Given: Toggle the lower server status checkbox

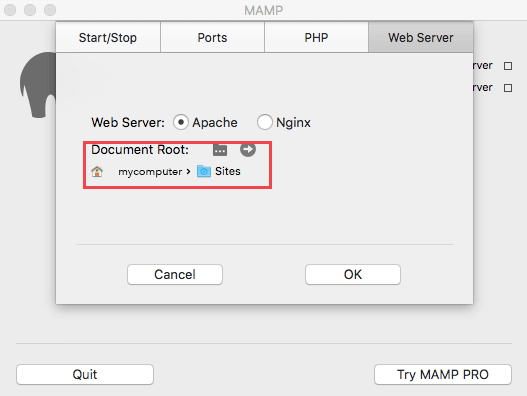Looking at the screenshot, I should pos(508,88).
